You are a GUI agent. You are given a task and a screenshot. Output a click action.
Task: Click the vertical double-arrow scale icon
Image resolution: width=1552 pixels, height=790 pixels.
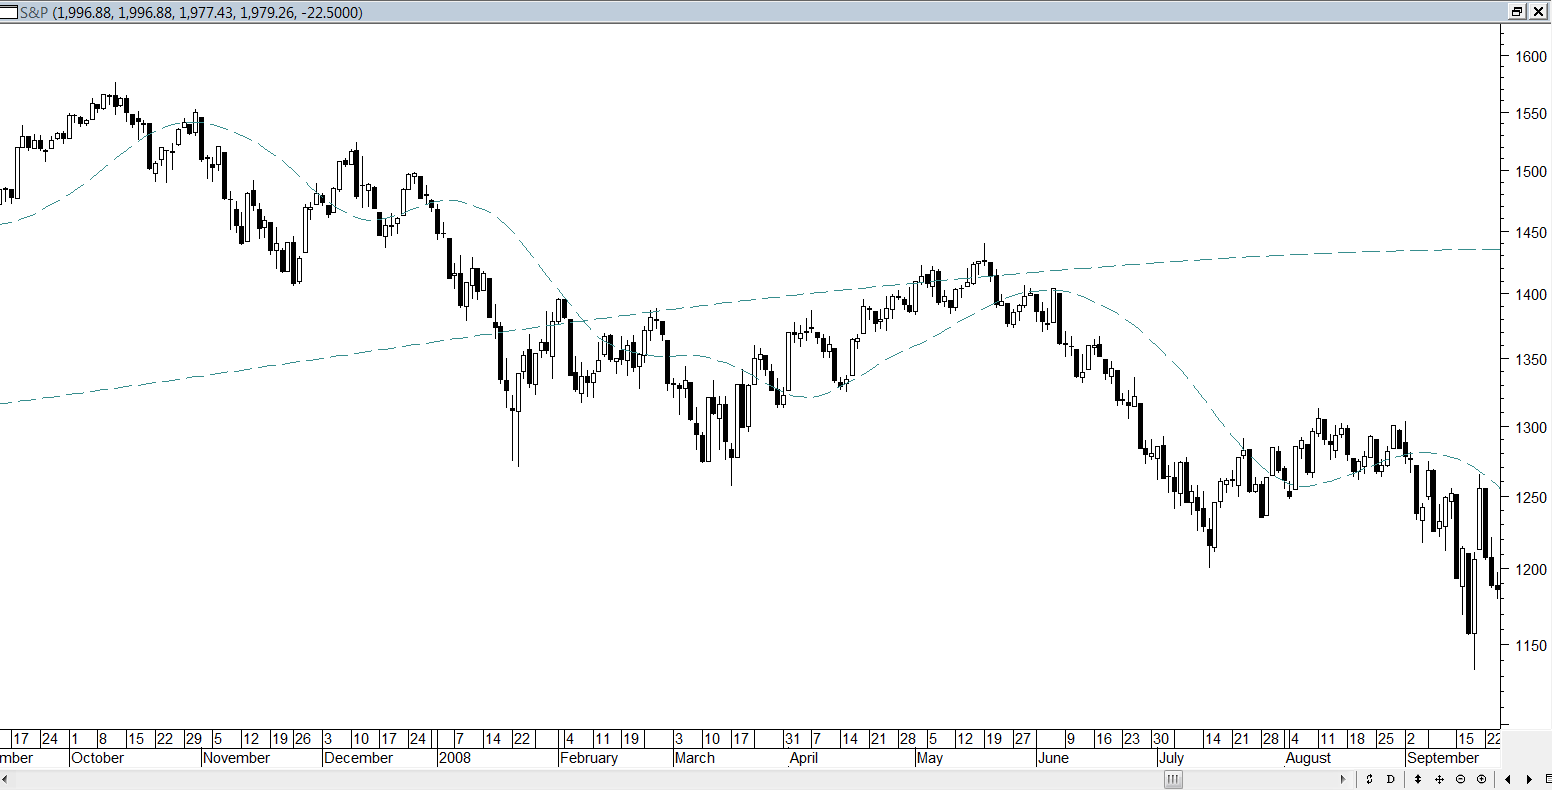[1418, 779]
